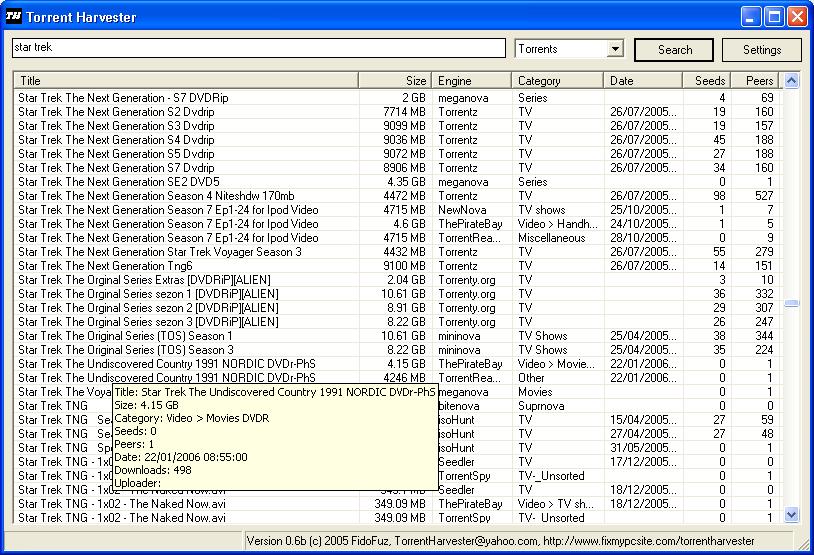The height and width of the screenshot is (555, 814).
Task: Open the Settings dialog button
Action: pyautogui.click(x=761, y=50)
